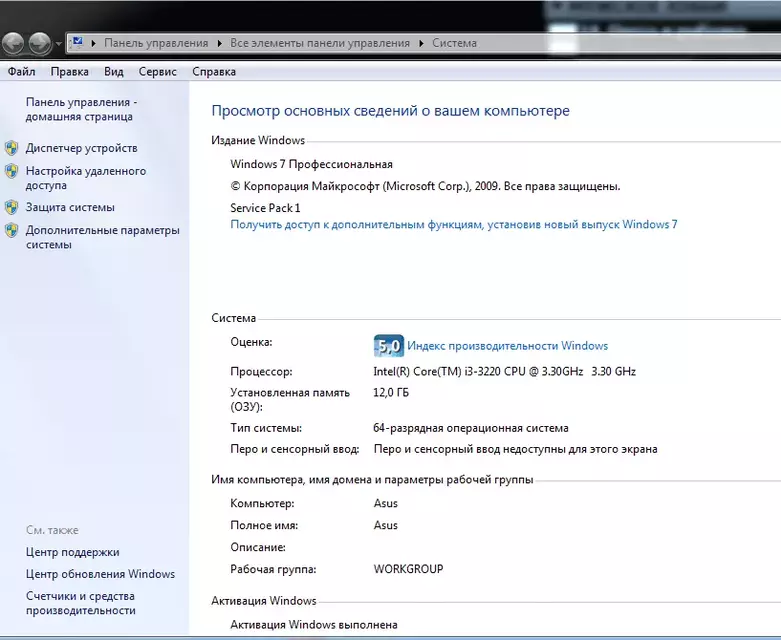781x640 pixels.
Task: Click the 12,0 ГБ installed memory value
Action: pos(391,392)
